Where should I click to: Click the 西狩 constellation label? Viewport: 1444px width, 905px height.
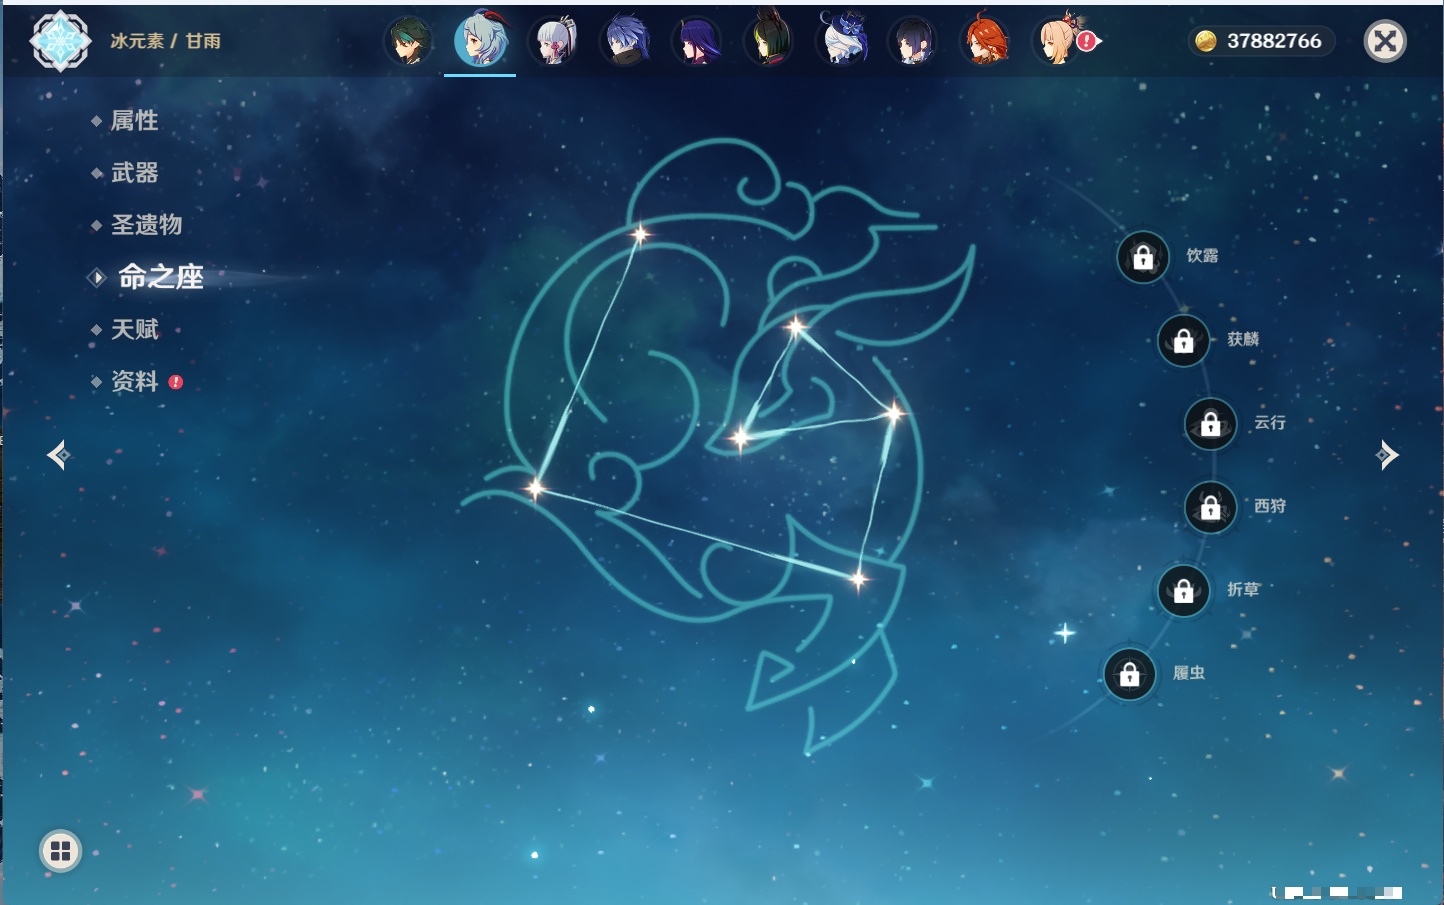[x=1270, y=506]
